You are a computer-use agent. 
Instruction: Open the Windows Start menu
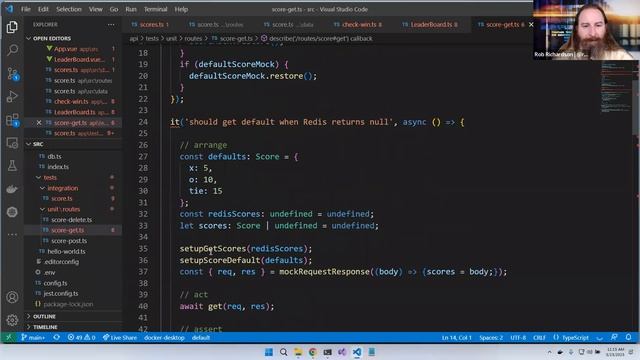click(x=269, y=352)
